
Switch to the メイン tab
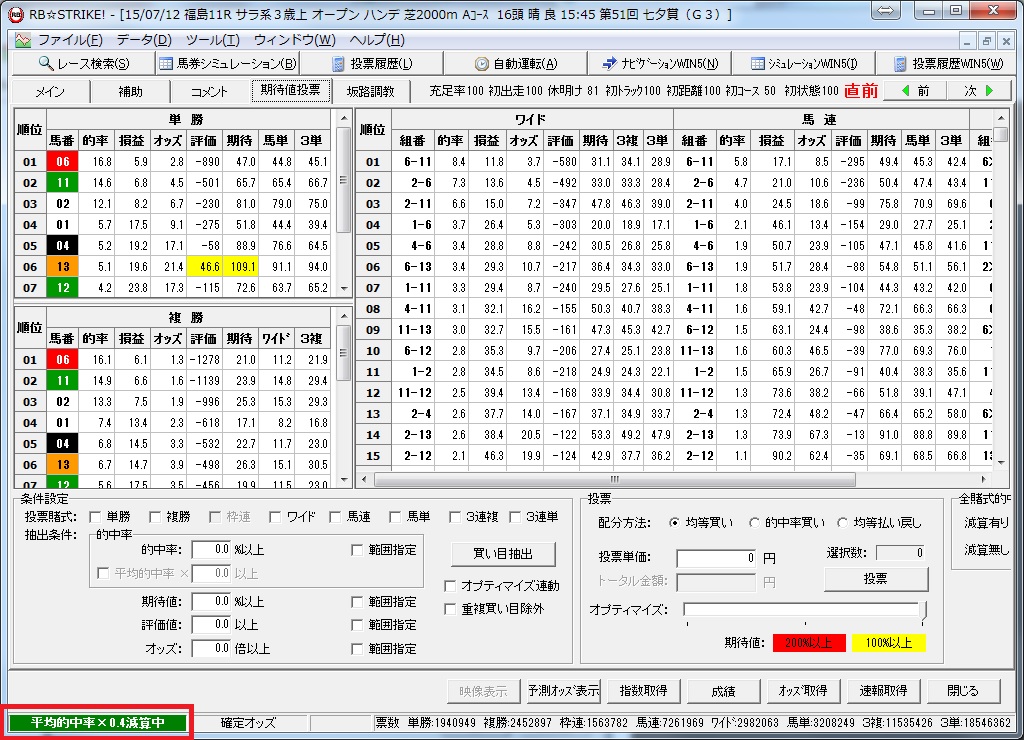coord(50,91)
